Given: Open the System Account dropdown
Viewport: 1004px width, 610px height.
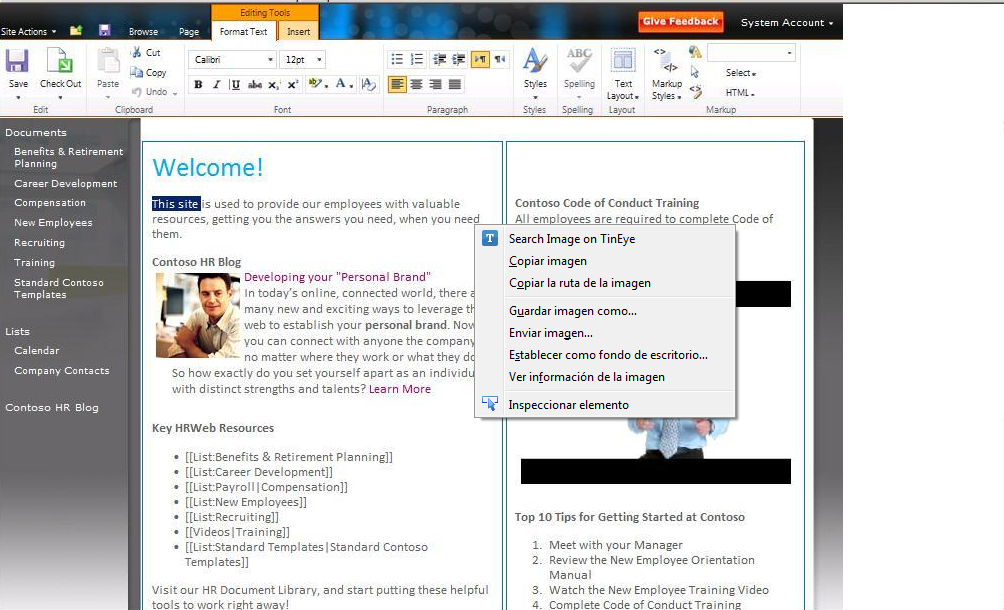Looking at the screenshot, I should (x=787, y=22).
